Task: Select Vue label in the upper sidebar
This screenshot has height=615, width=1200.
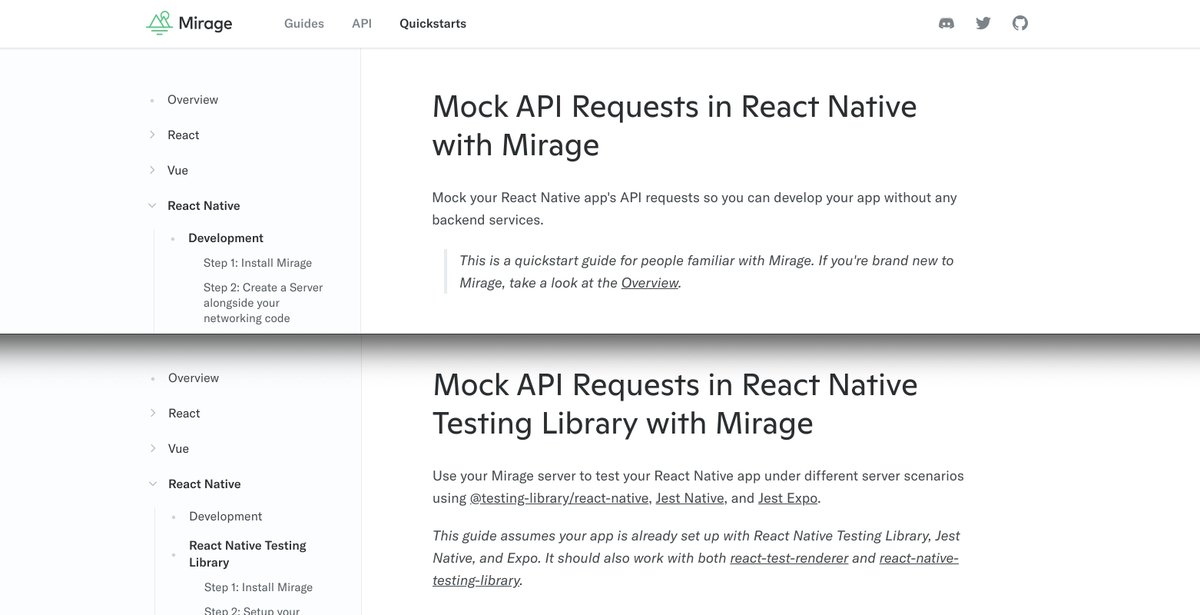Action: point(178,170)
